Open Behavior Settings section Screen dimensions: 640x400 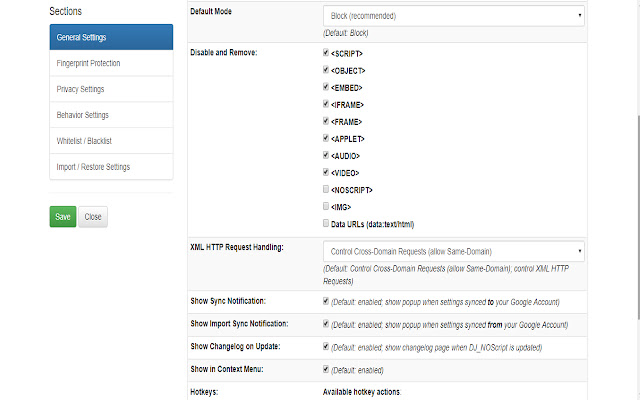tap(110, 115)
